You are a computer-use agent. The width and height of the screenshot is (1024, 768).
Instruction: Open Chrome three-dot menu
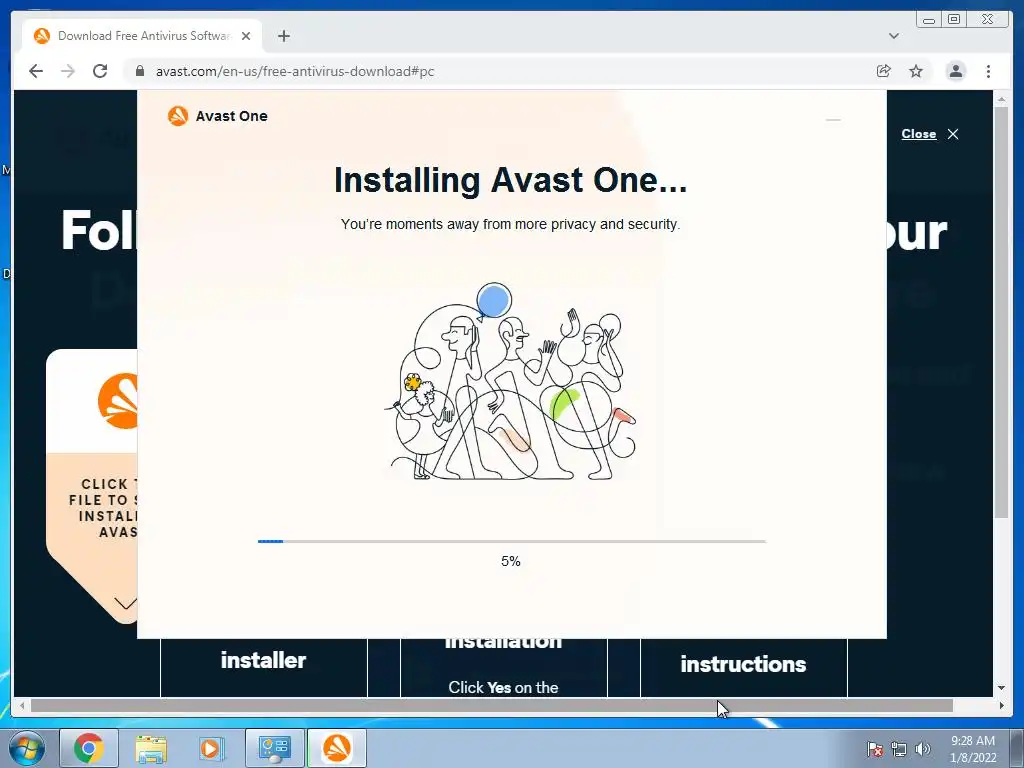988,71
